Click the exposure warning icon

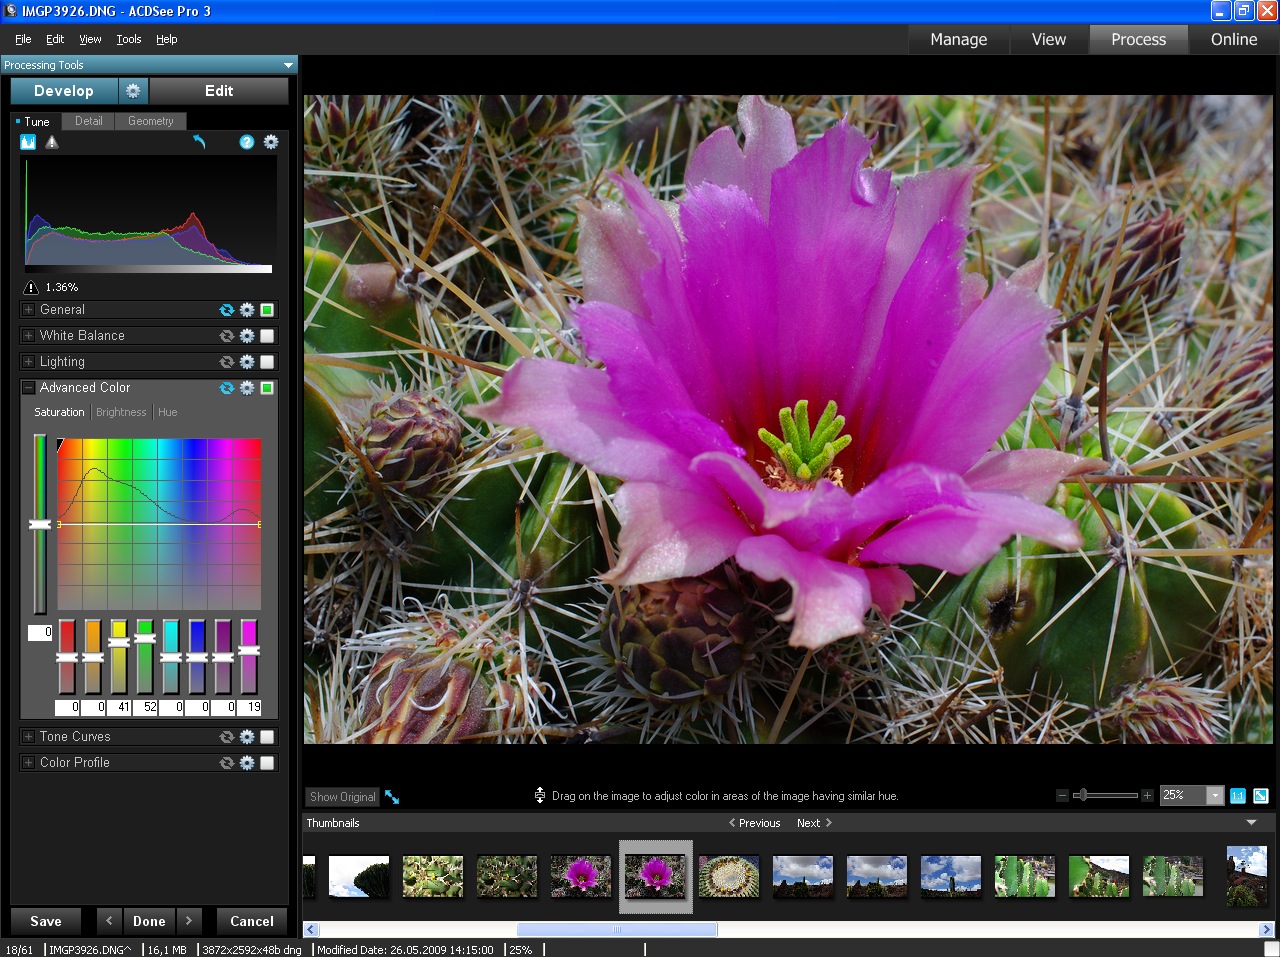pyautogui.click(x=51, y=142)
